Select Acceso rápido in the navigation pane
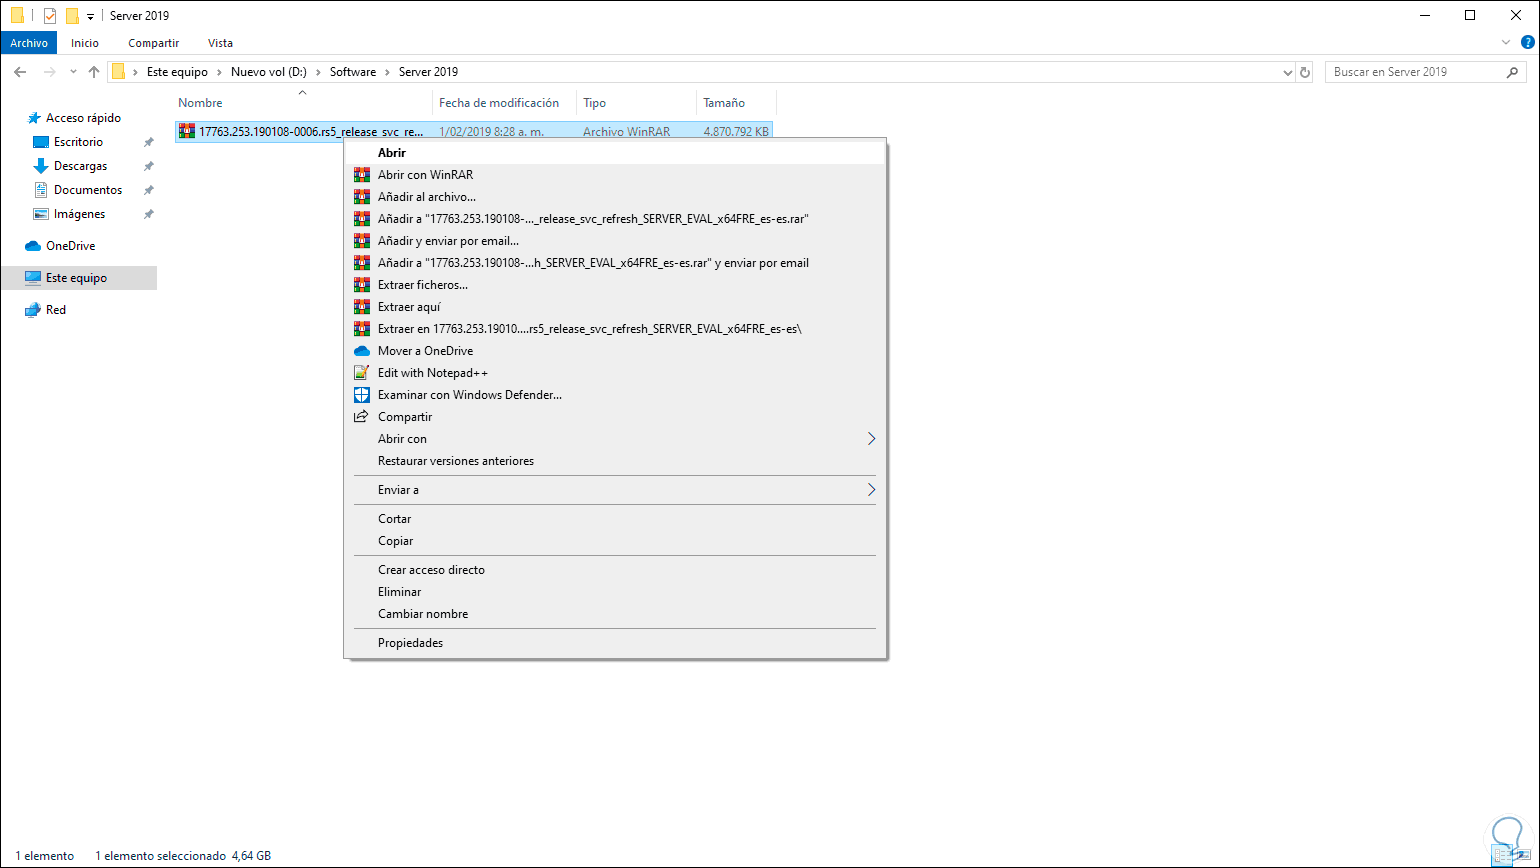 (83, 118)
